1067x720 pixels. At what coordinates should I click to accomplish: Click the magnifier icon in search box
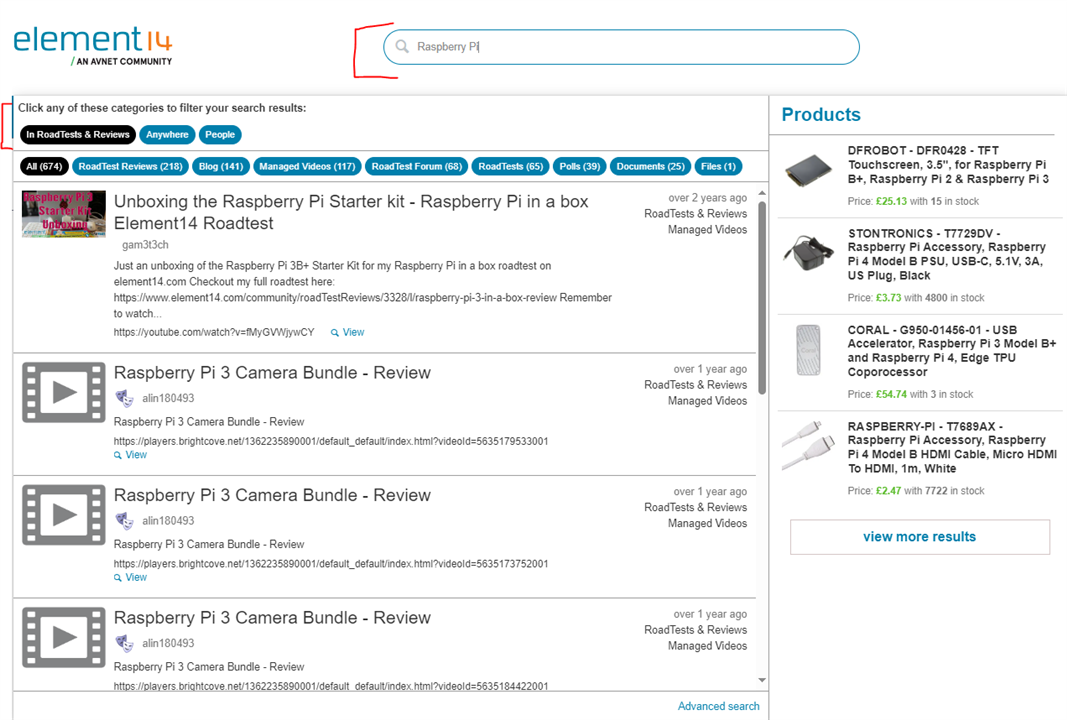coord(402,46)
